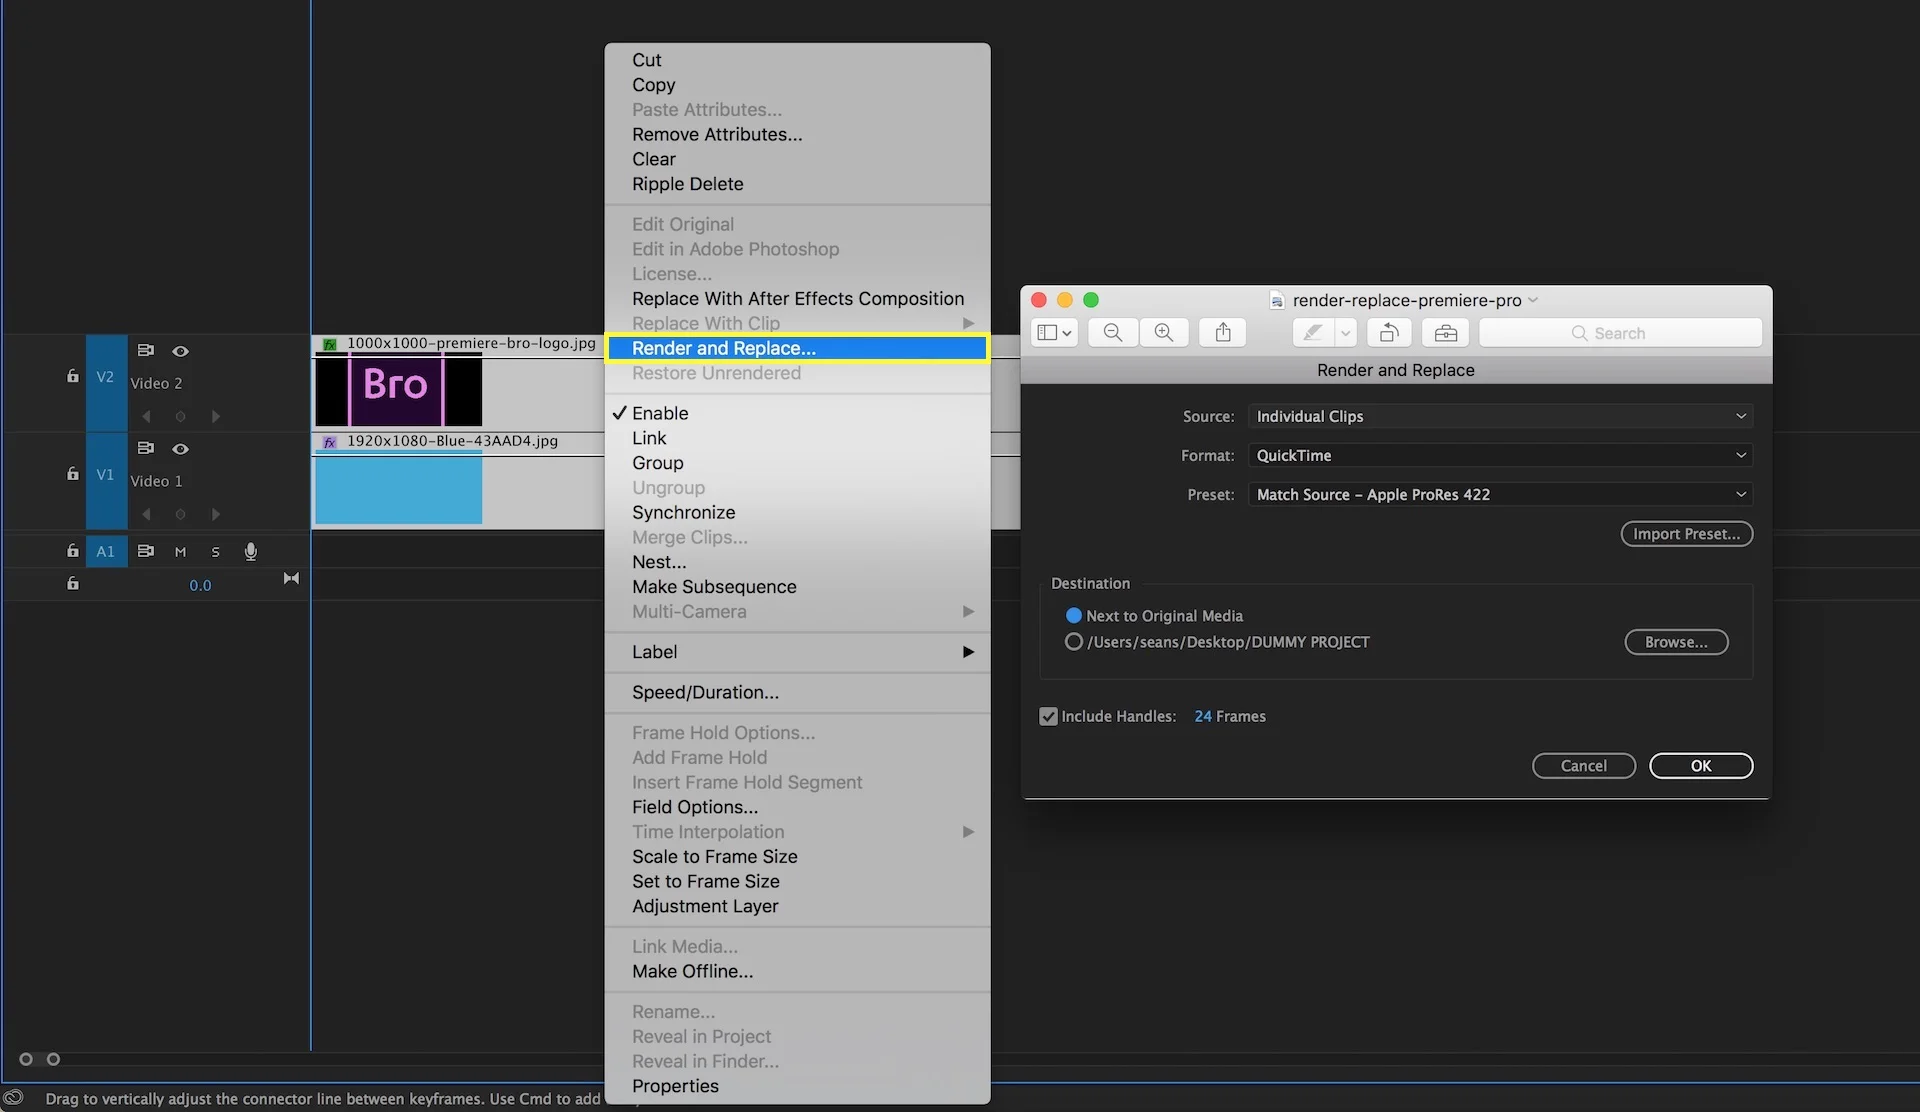Click the Import Preset button
The image size is (1920, 1112).
(1686, 533)
